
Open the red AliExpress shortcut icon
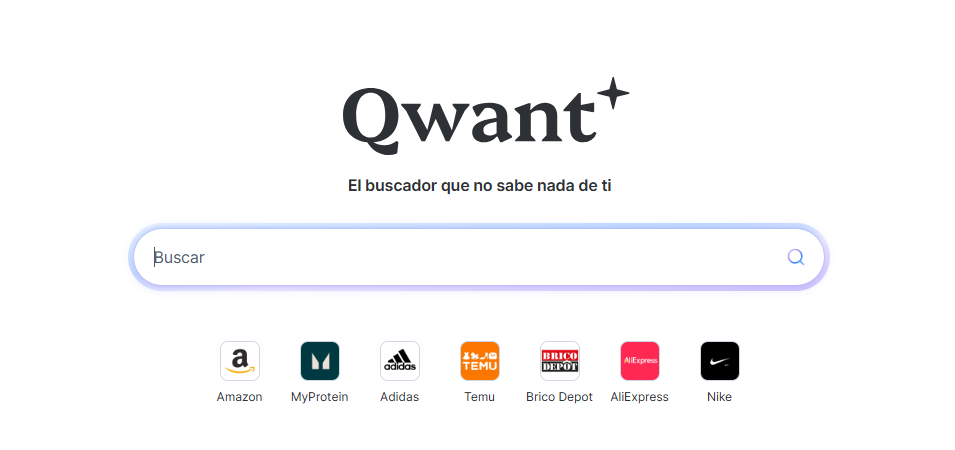pos(640,360)
